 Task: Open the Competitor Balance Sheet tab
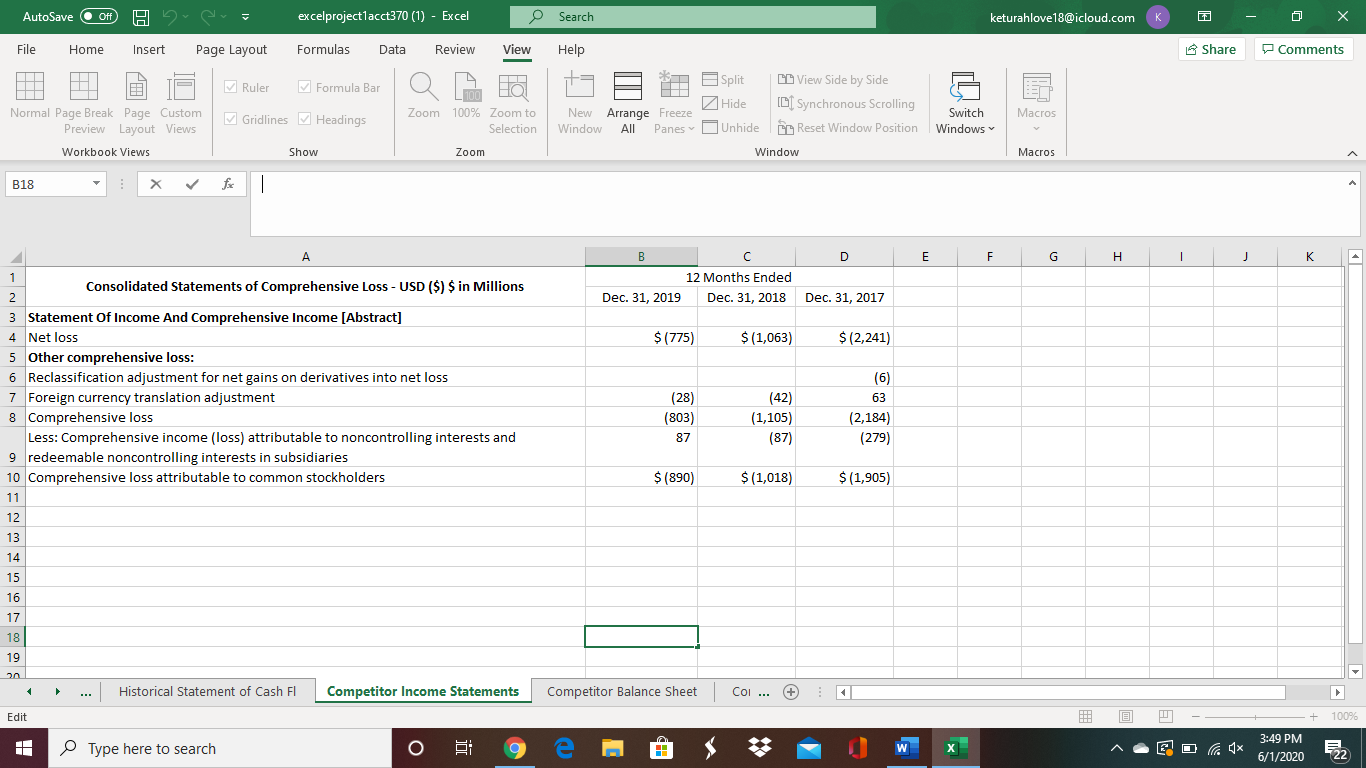(x=622, y=690)
